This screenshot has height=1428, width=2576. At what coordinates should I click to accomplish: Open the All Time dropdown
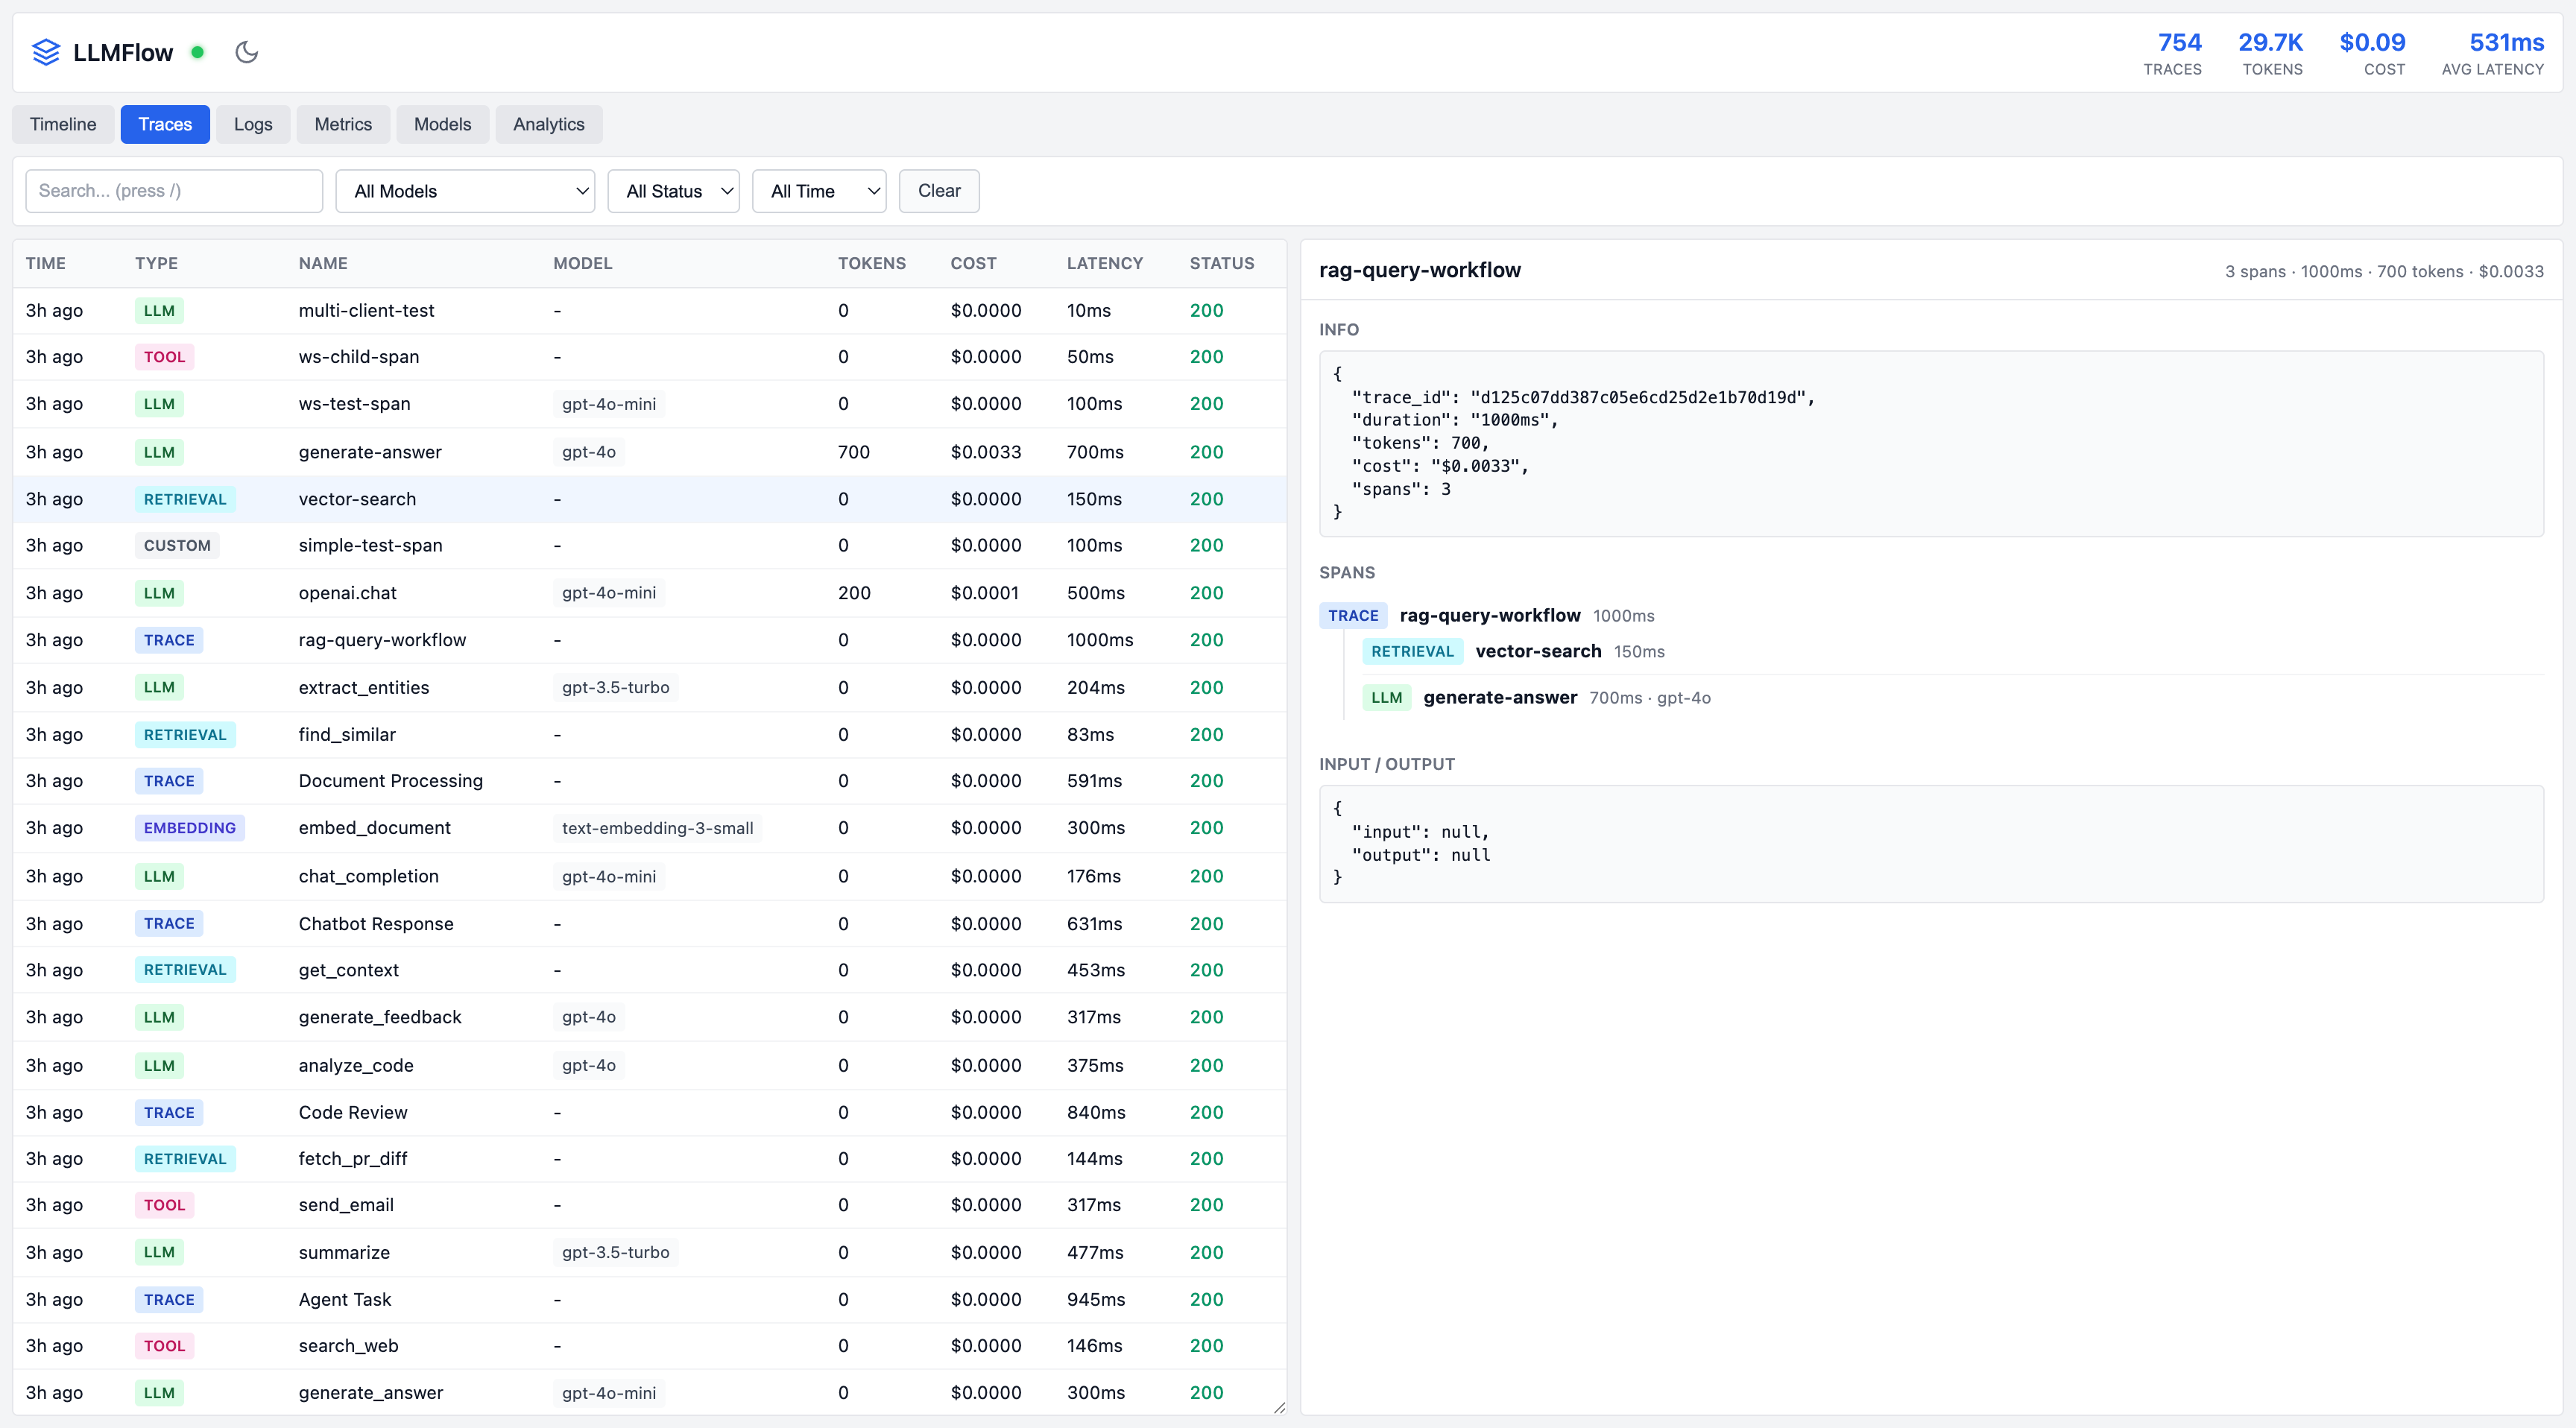pyautogui.click(x=818, y=191)
